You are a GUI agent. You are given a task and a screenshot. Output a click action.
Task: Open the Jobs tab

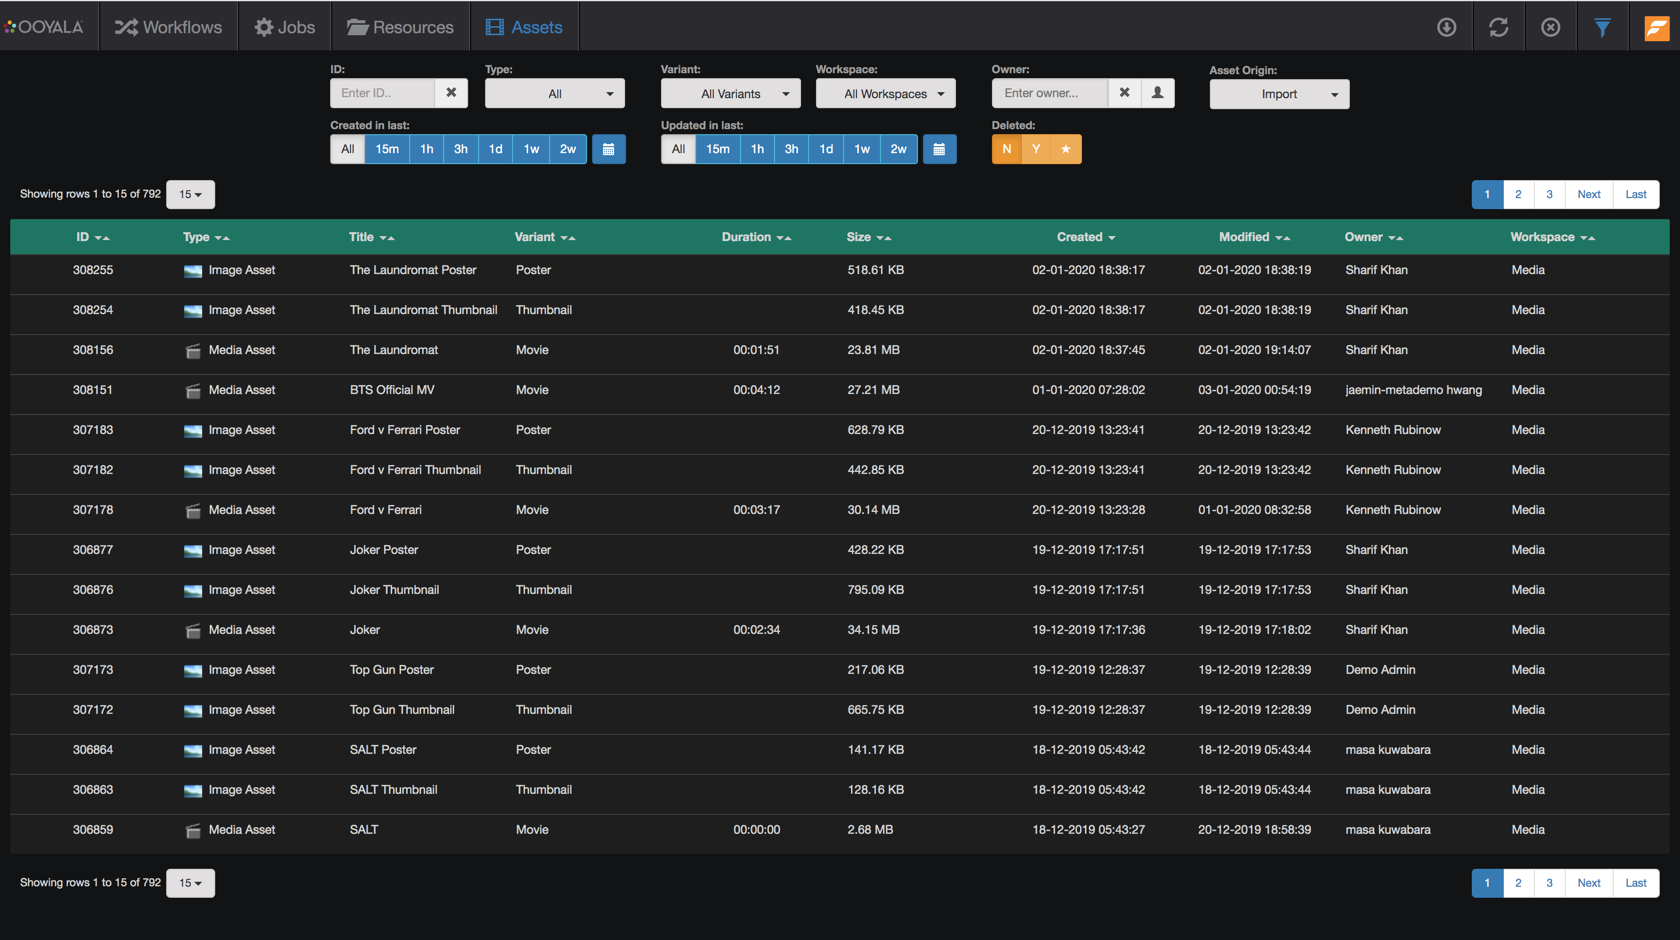tap(285, 27)
